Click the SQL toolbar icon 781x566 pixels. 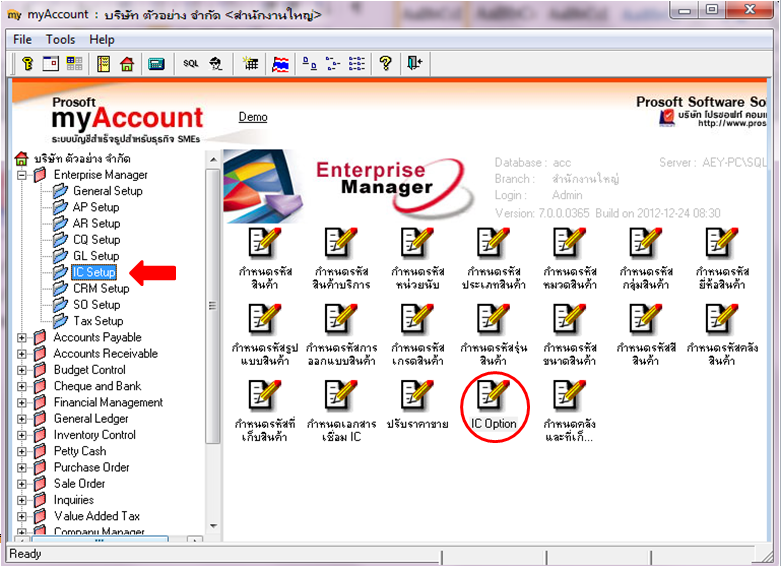[191, 64]
